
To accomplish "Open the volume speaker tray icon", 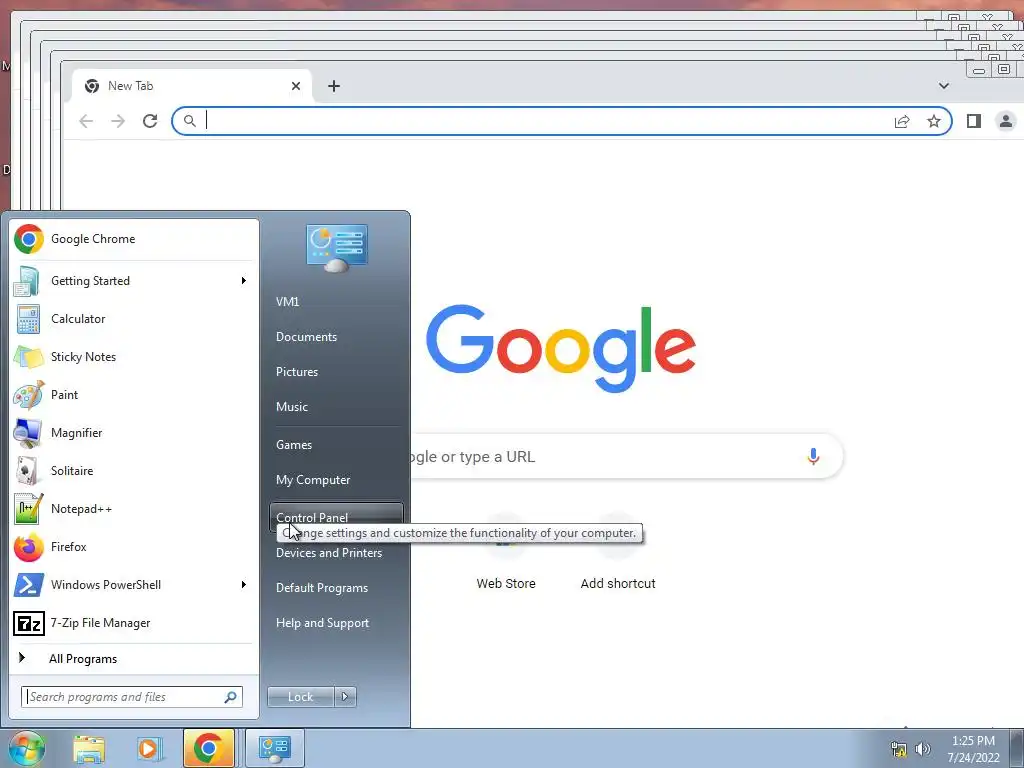I will click(x=923, y=749).
